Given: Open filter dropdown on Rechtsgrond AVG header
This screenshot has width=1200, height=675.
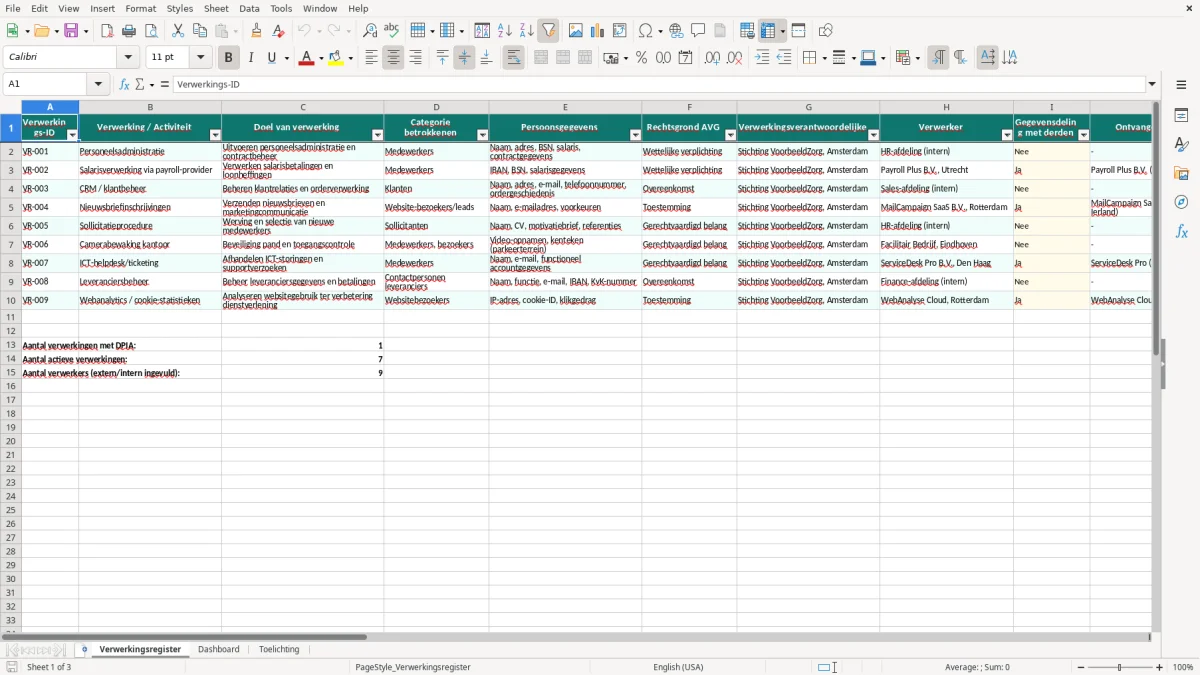Looking at the screenshot, I should tap(730, 135).
